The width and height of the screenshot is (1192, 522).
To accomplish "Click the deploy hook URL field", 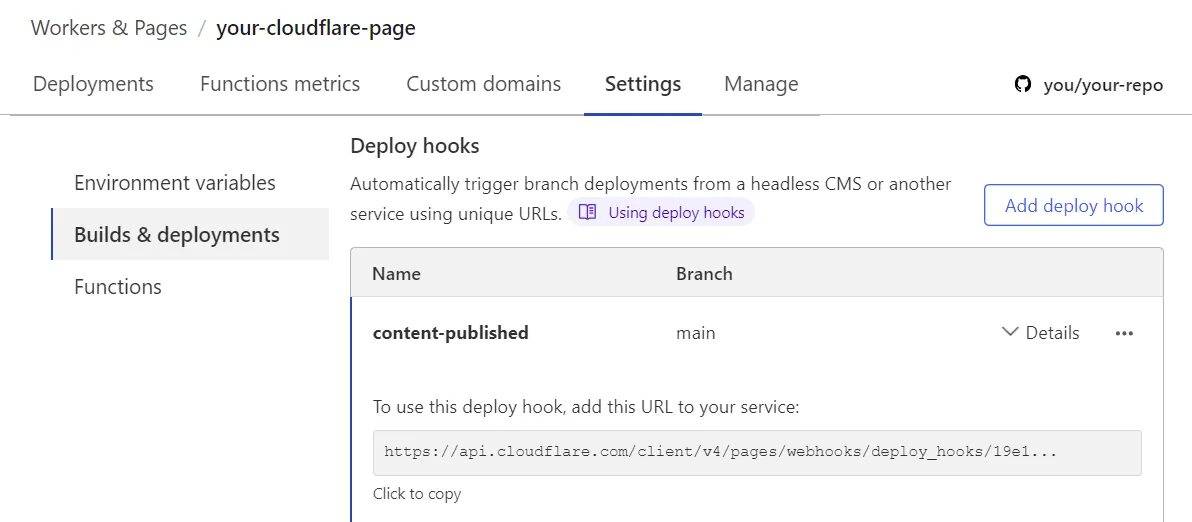I will [x=757, y=452].
